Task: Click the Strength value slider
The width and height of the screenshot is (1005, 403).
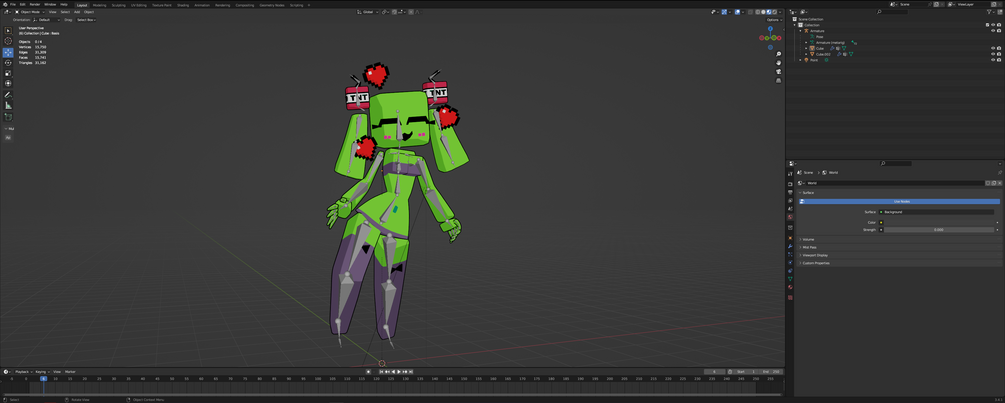Action: [939, 229]
